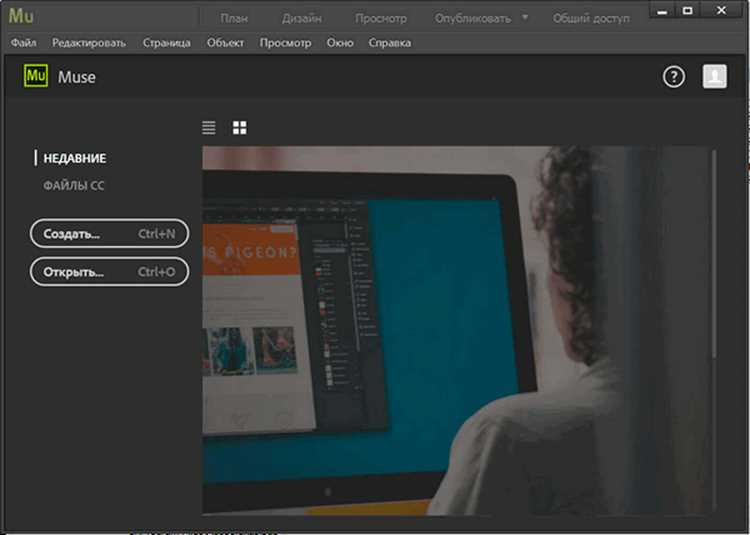Select the НЕДАВНИЕ section

[x=75, y=158]
